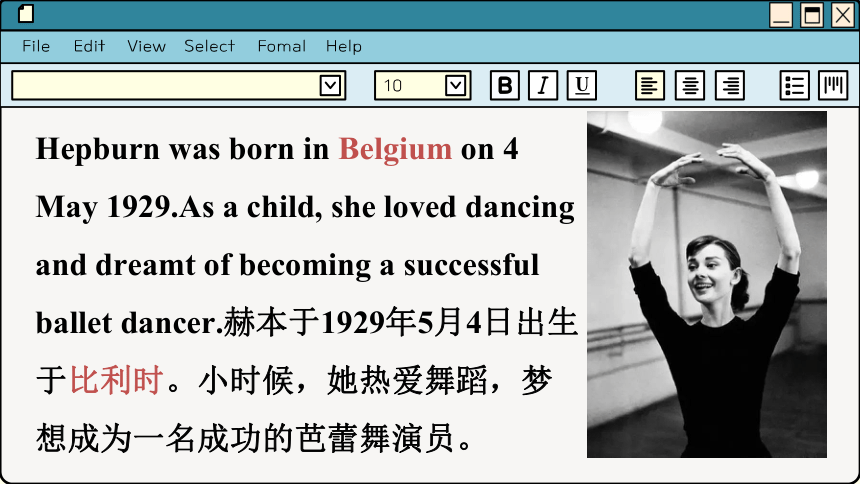This screenshot has width=860, height=484.
Task: Click the text 'May 1929.As'
Action: tap(125, 207)
